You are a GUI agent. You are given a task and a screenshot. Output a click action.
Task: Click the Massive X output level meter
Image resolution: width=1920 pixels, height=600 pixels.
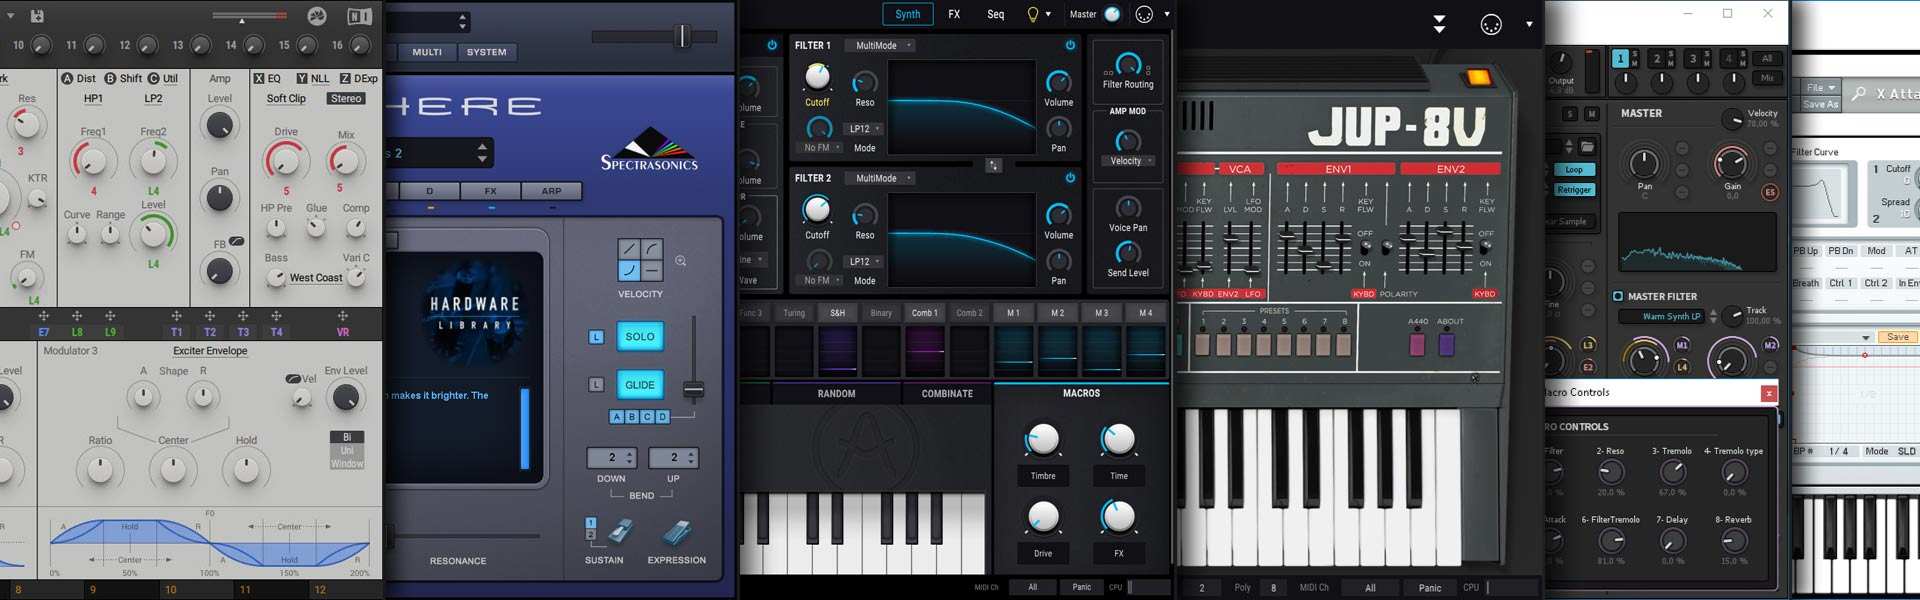pos(249,16)
